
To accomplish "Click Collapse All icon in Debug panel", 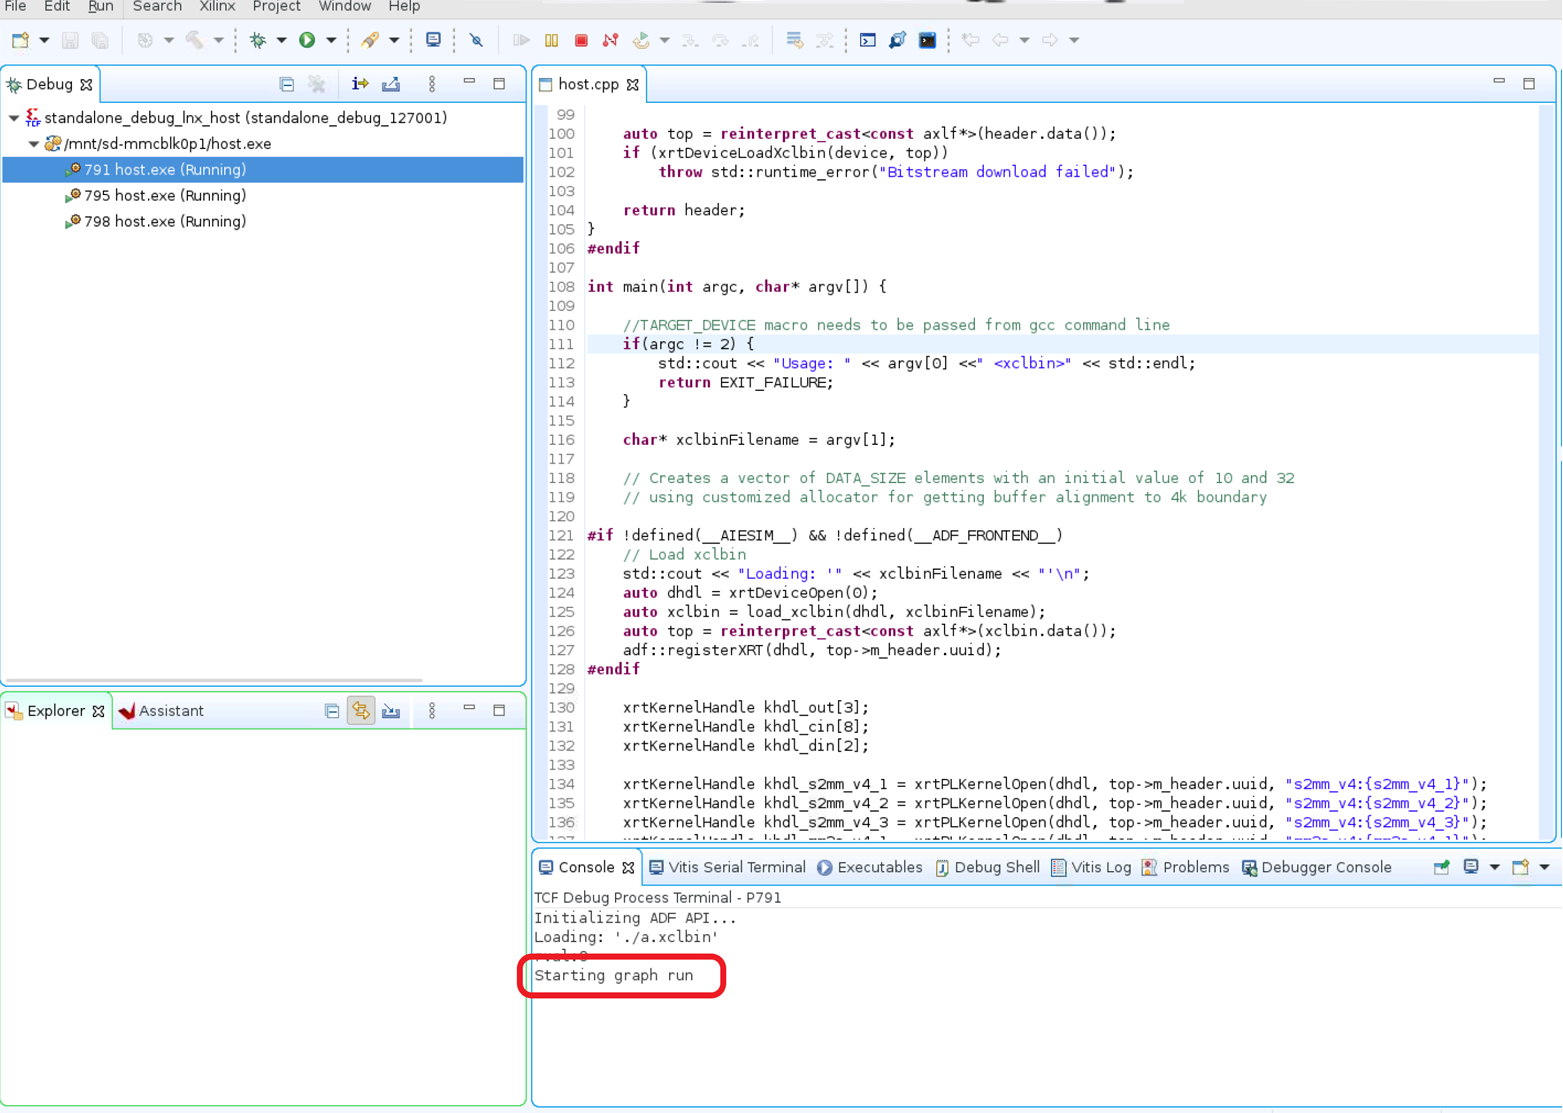I will click(x=287, y=85).
